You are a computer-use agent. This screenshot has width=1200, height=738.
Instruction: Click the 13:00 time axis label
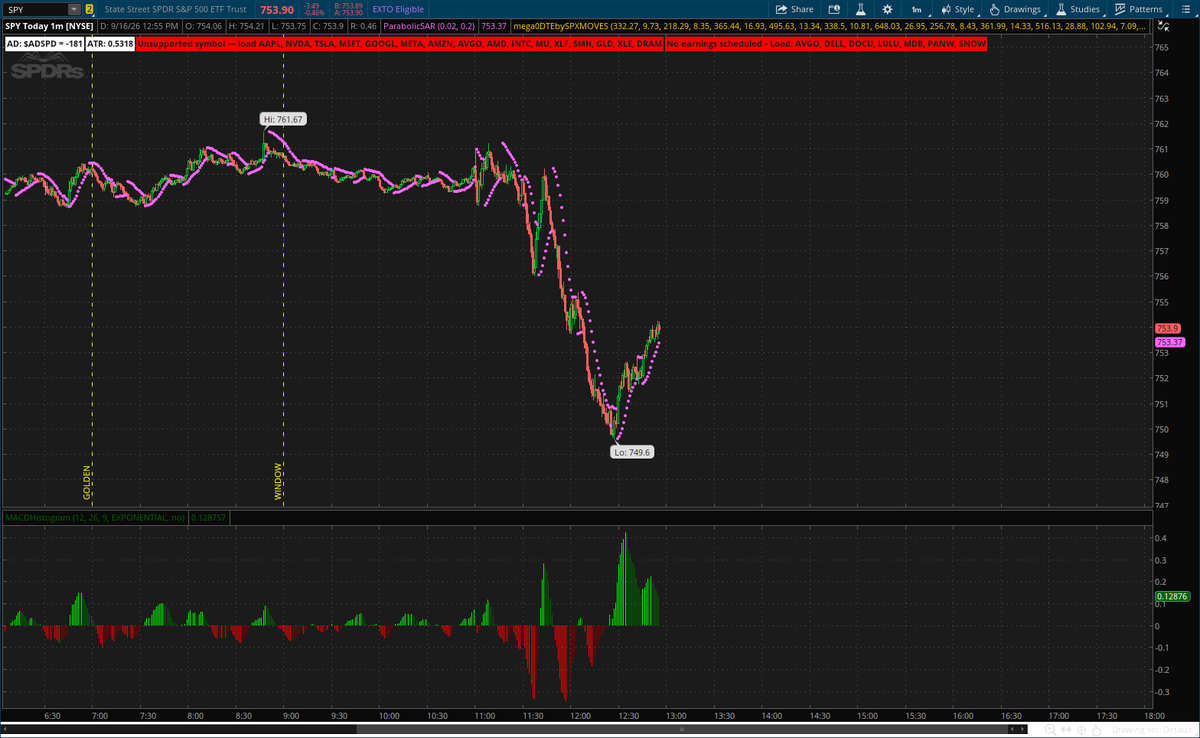point(675,716)
